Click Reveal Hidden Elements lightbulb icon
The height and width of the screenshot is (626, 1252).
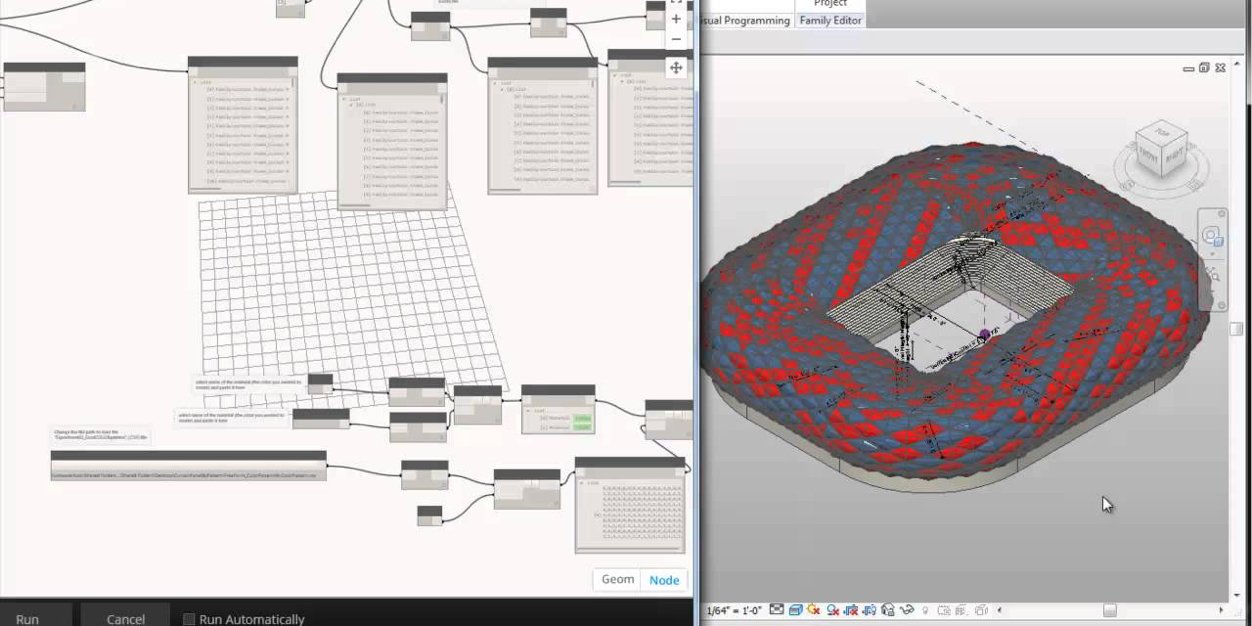pos(925,609)
